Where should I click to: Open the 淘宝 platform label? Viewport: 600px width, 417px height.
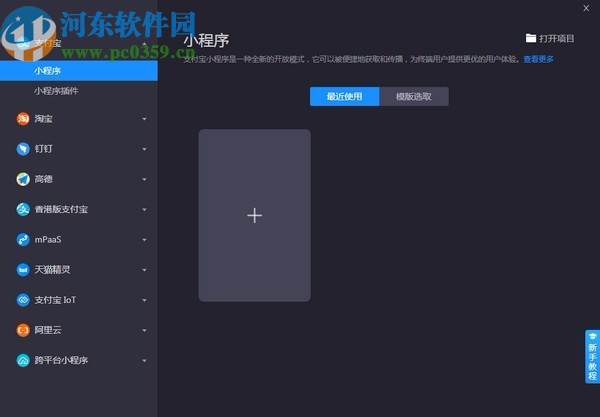tap(44, 119)
